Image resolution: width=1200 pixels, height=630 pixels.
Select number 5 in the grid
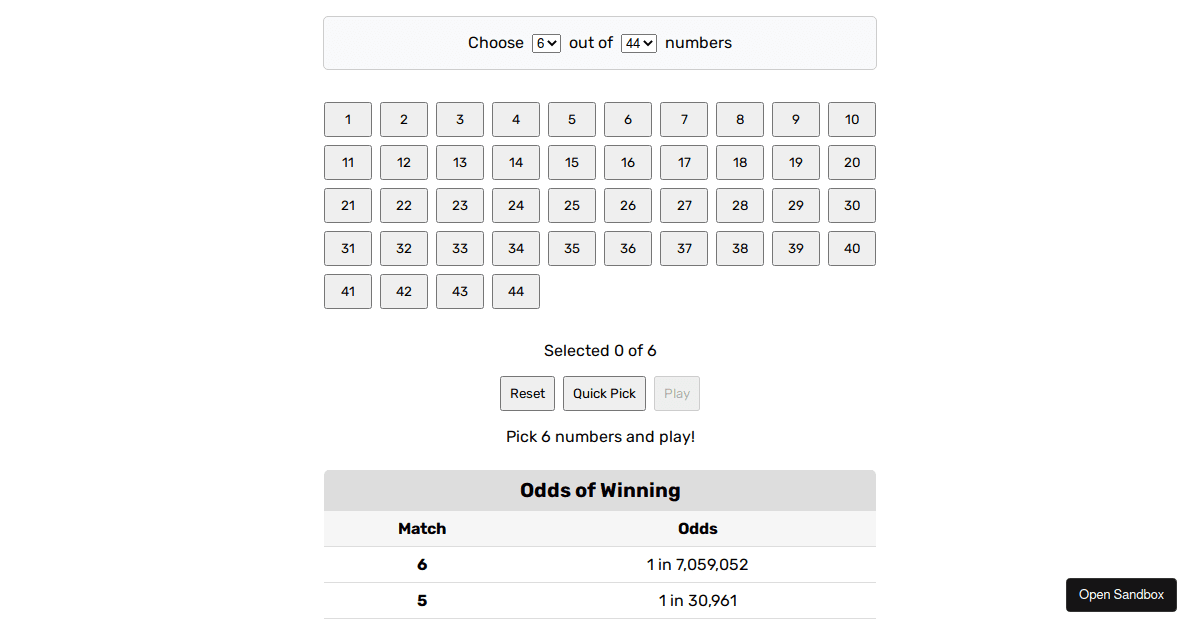(x=571, y=119)
